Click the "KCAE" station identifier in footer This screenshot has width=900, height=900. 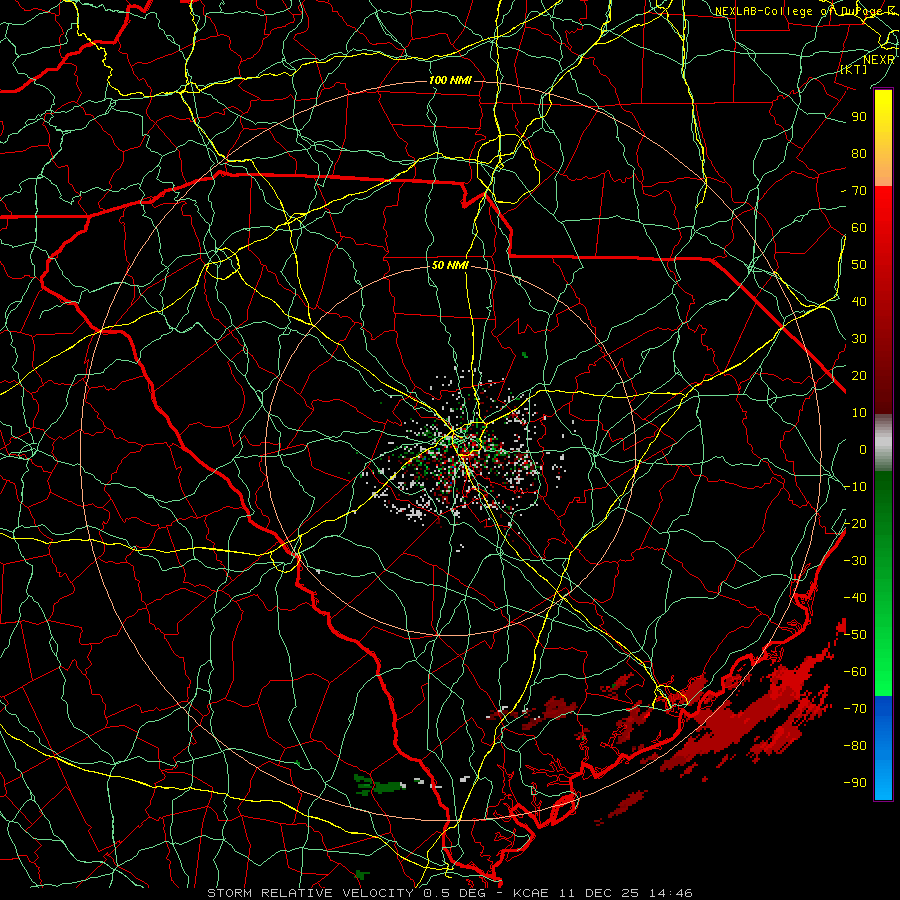point(531,893)
